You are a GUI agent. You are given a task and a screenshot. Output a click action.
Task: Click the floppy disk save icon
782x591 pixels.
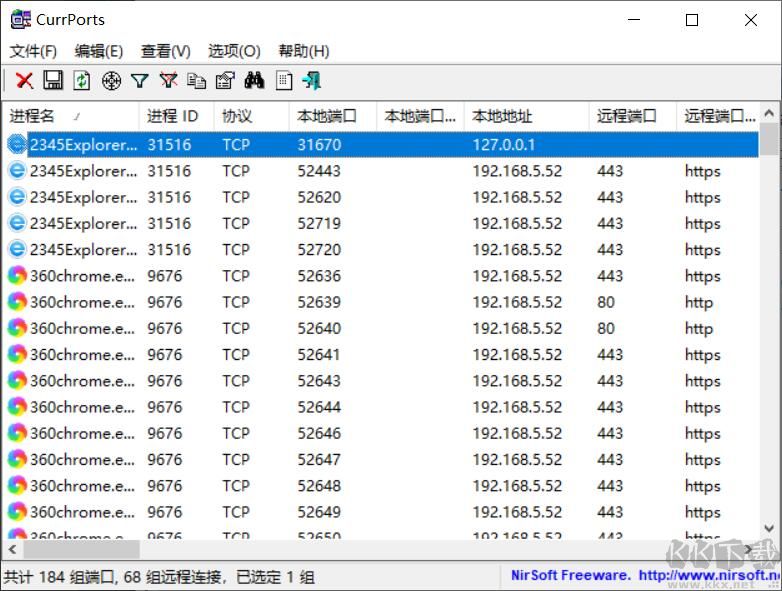53,81
